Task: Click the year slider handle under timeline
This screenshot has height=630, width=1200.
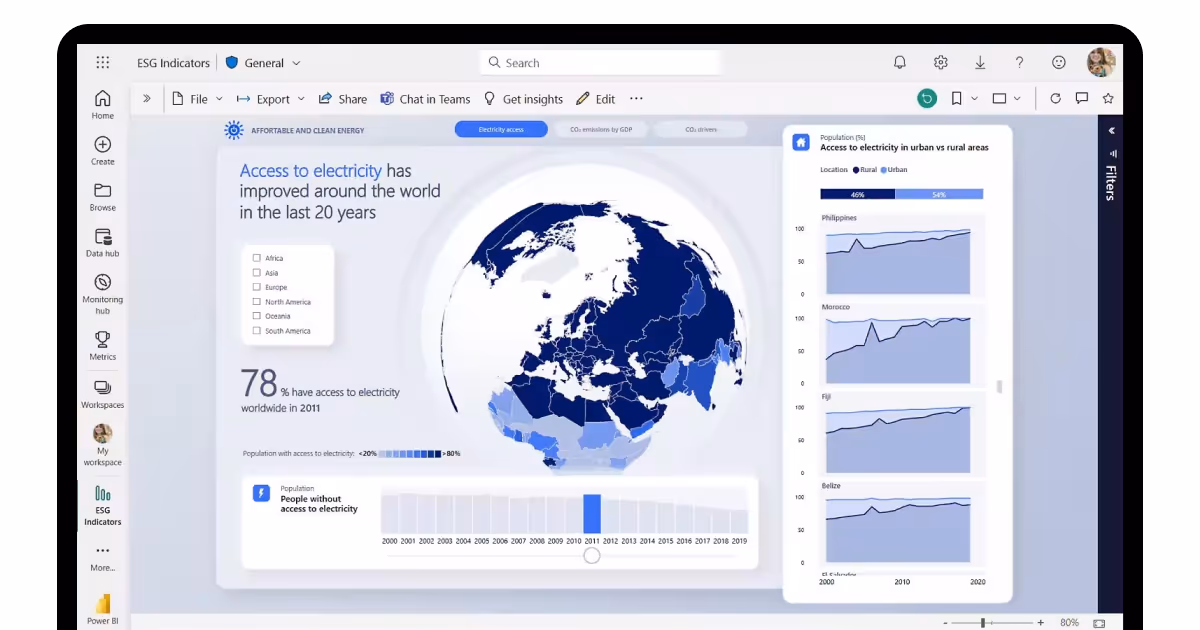Action: 592,555
